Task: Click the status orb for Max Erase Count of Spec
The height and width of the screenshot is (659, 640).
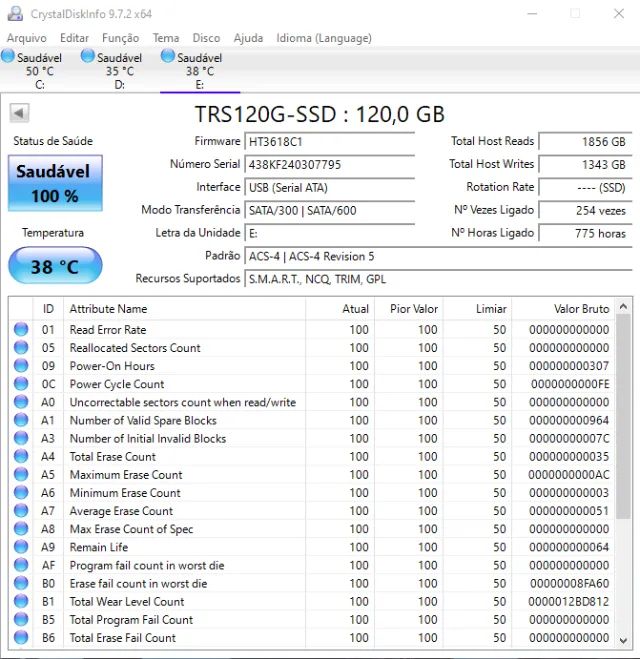Action: pos(21,528)
